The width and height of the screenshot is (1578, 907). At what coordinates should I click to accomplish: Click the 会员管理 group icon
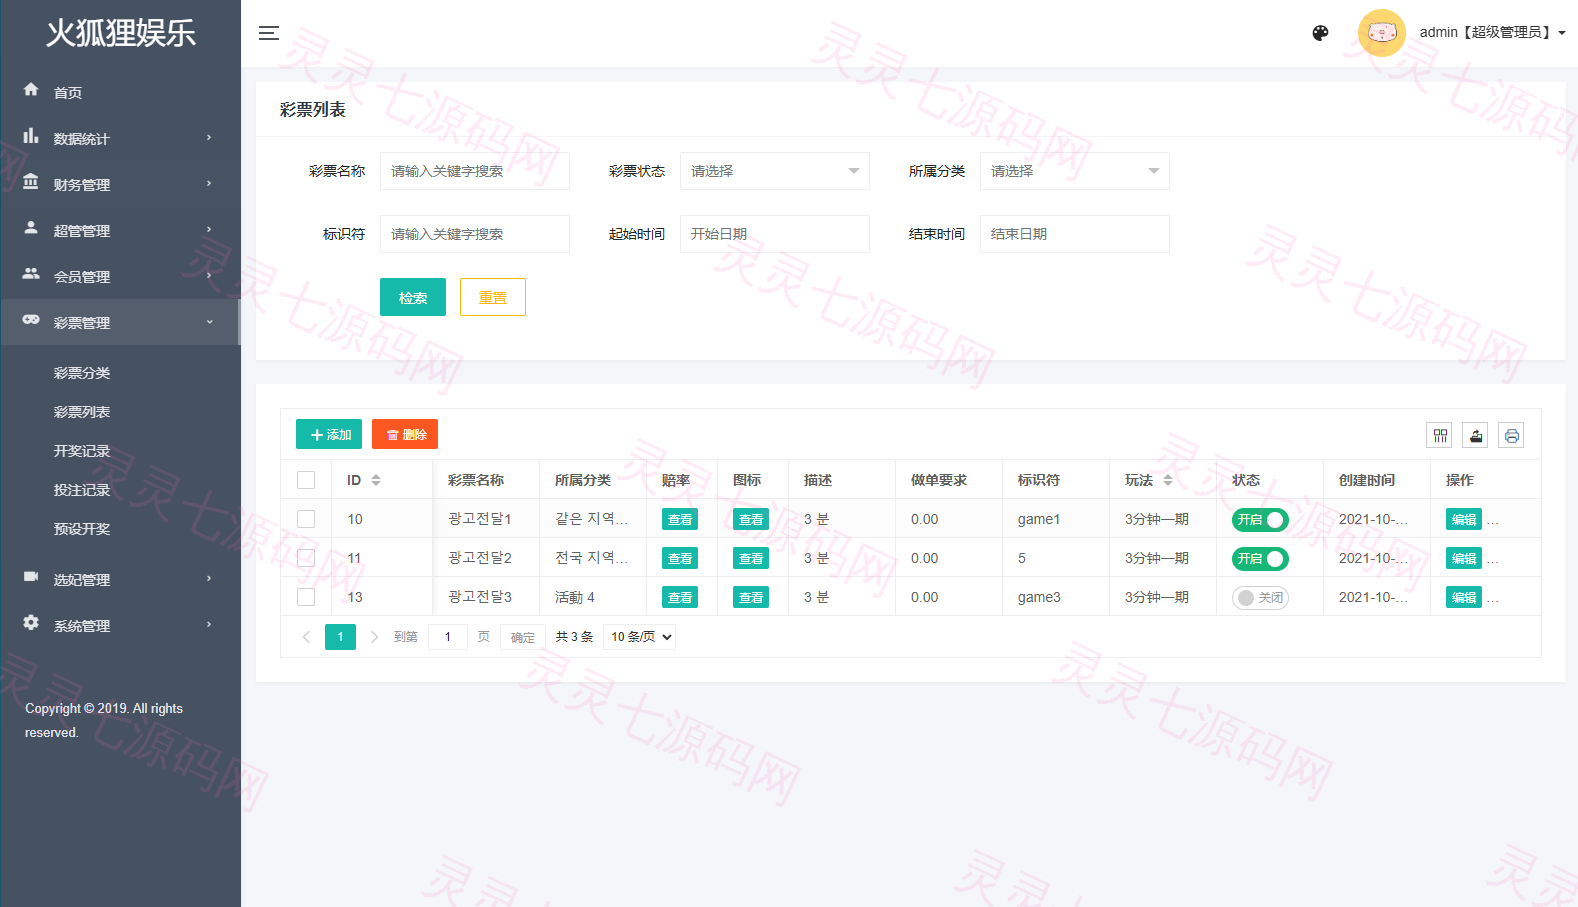(31, 274)
